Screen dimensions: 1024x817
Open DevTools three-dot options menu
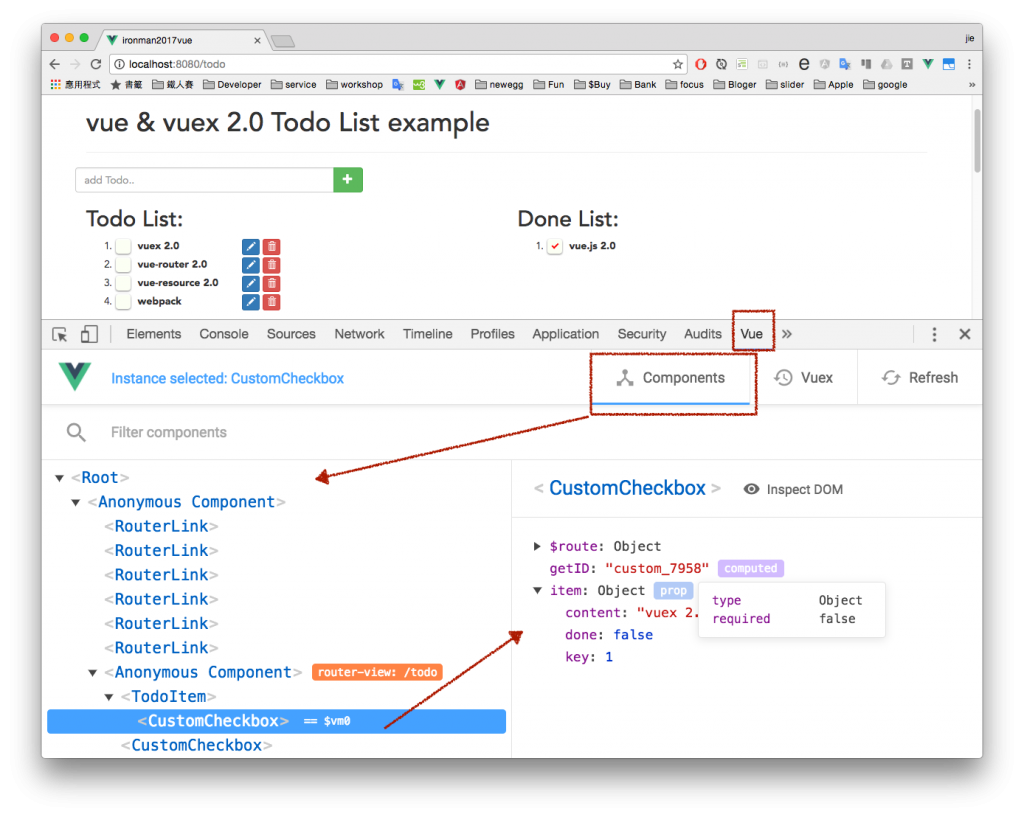(x=934, y=334)
